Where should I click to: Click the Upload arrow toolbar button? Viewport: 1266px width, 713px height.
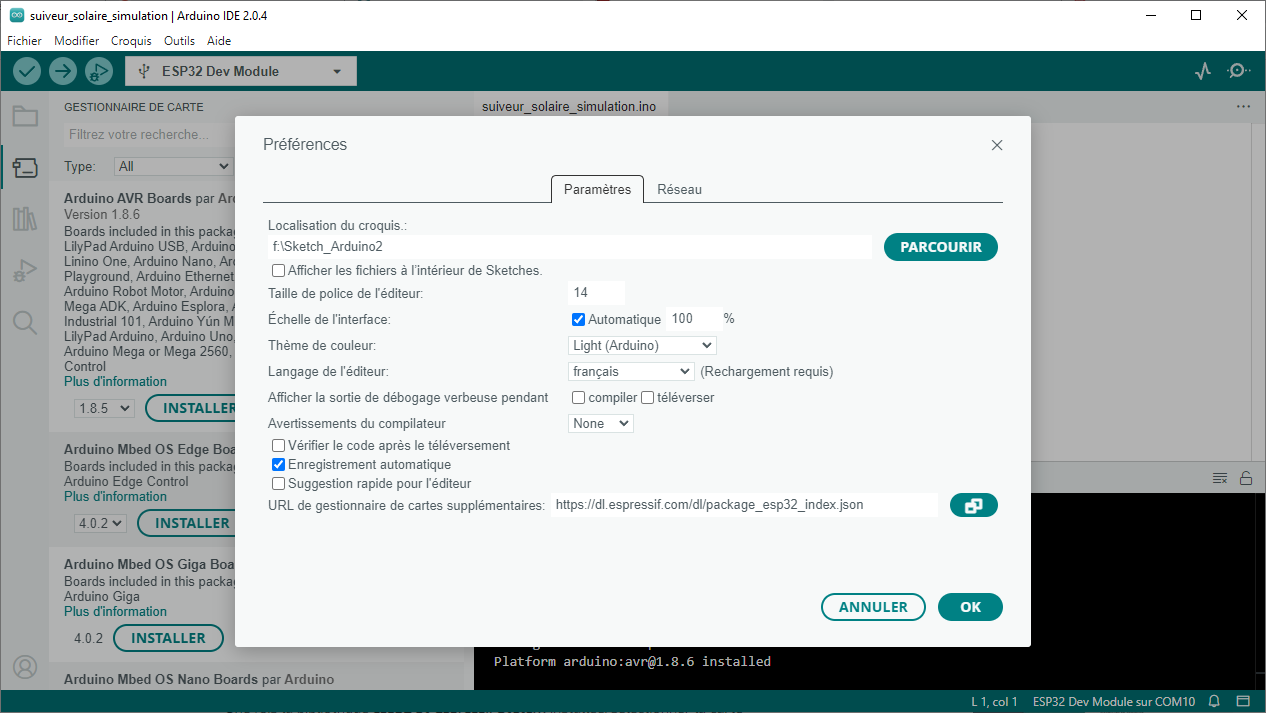pyautogui.click(x=63, y=71)
